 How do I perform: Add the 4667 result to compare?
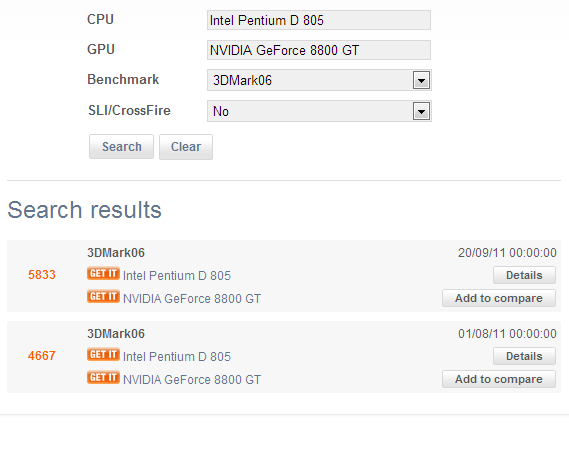[499, 379]
